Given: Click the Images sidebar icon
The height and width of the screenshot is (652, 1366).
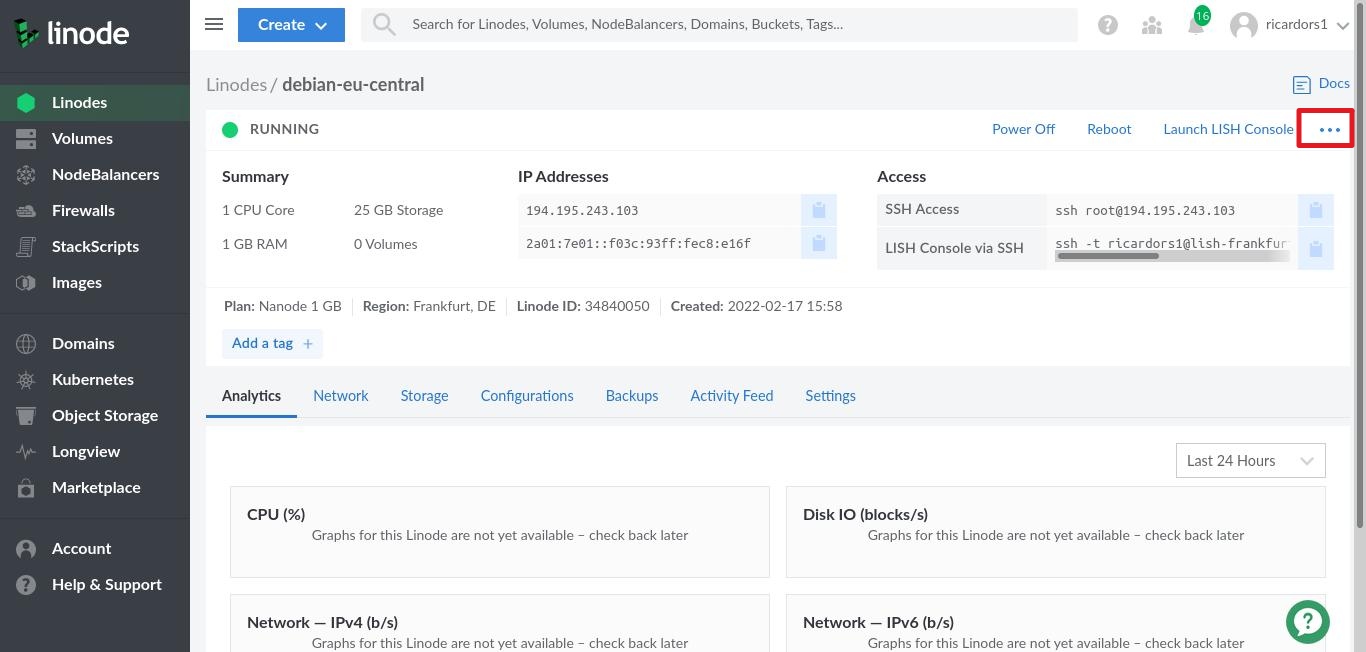Looking at the screenshot, I should tap(26, 282).
